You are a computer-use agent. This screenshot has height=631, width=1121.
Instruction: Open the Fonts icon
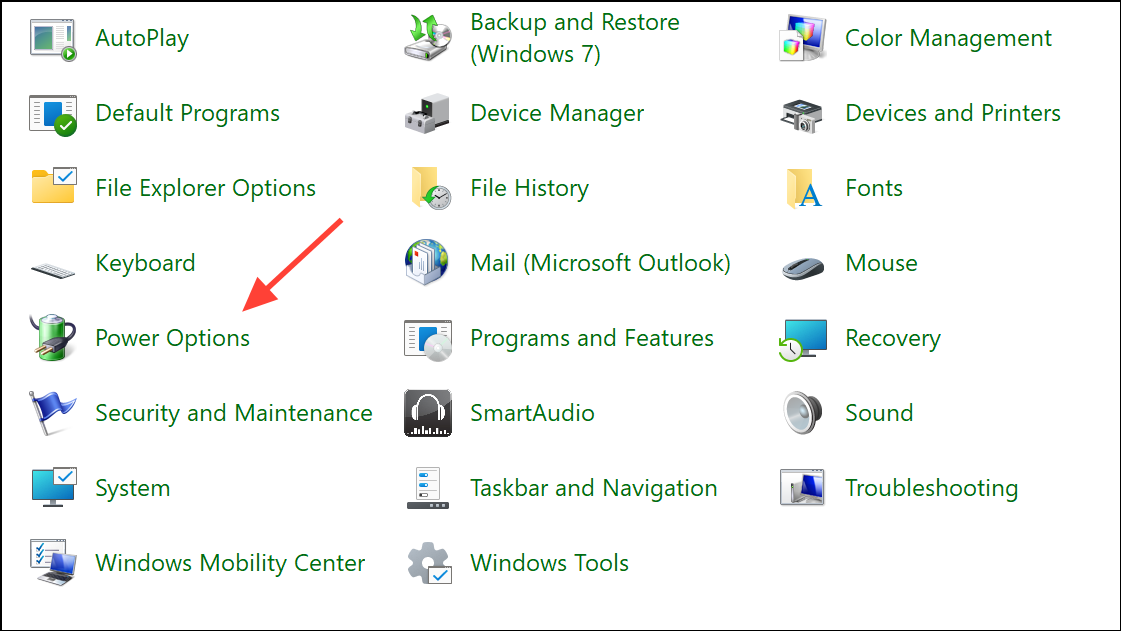[802, 188]
